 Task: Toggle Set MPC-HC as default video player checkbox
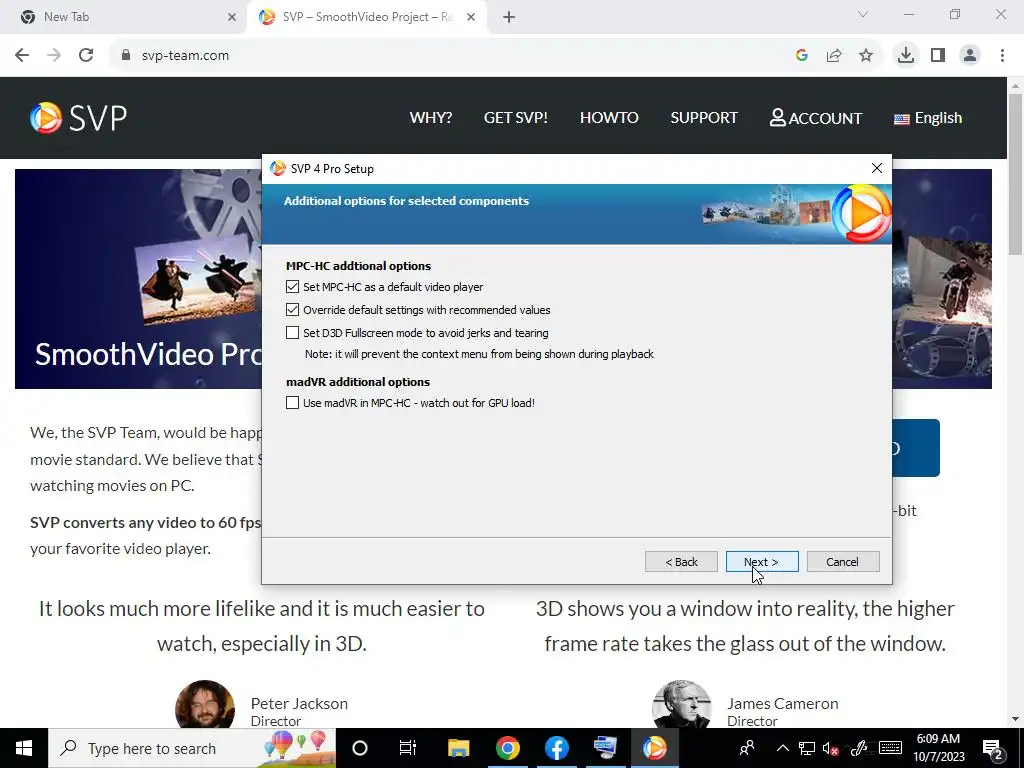click(292, 287)
